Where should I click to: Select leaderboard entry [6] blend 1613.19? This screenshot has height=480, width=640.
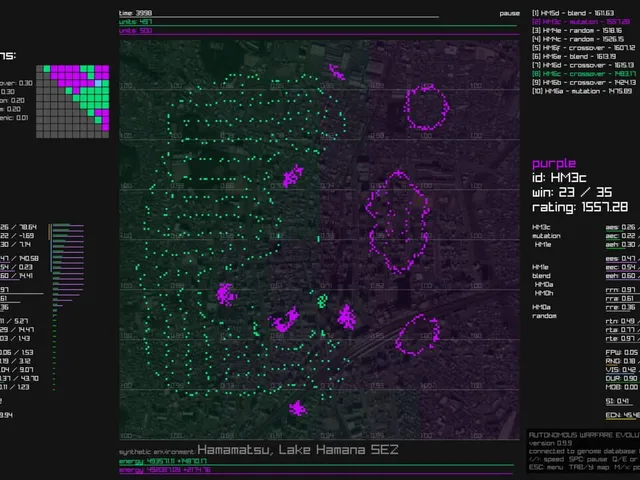click(x=573, y=56)
